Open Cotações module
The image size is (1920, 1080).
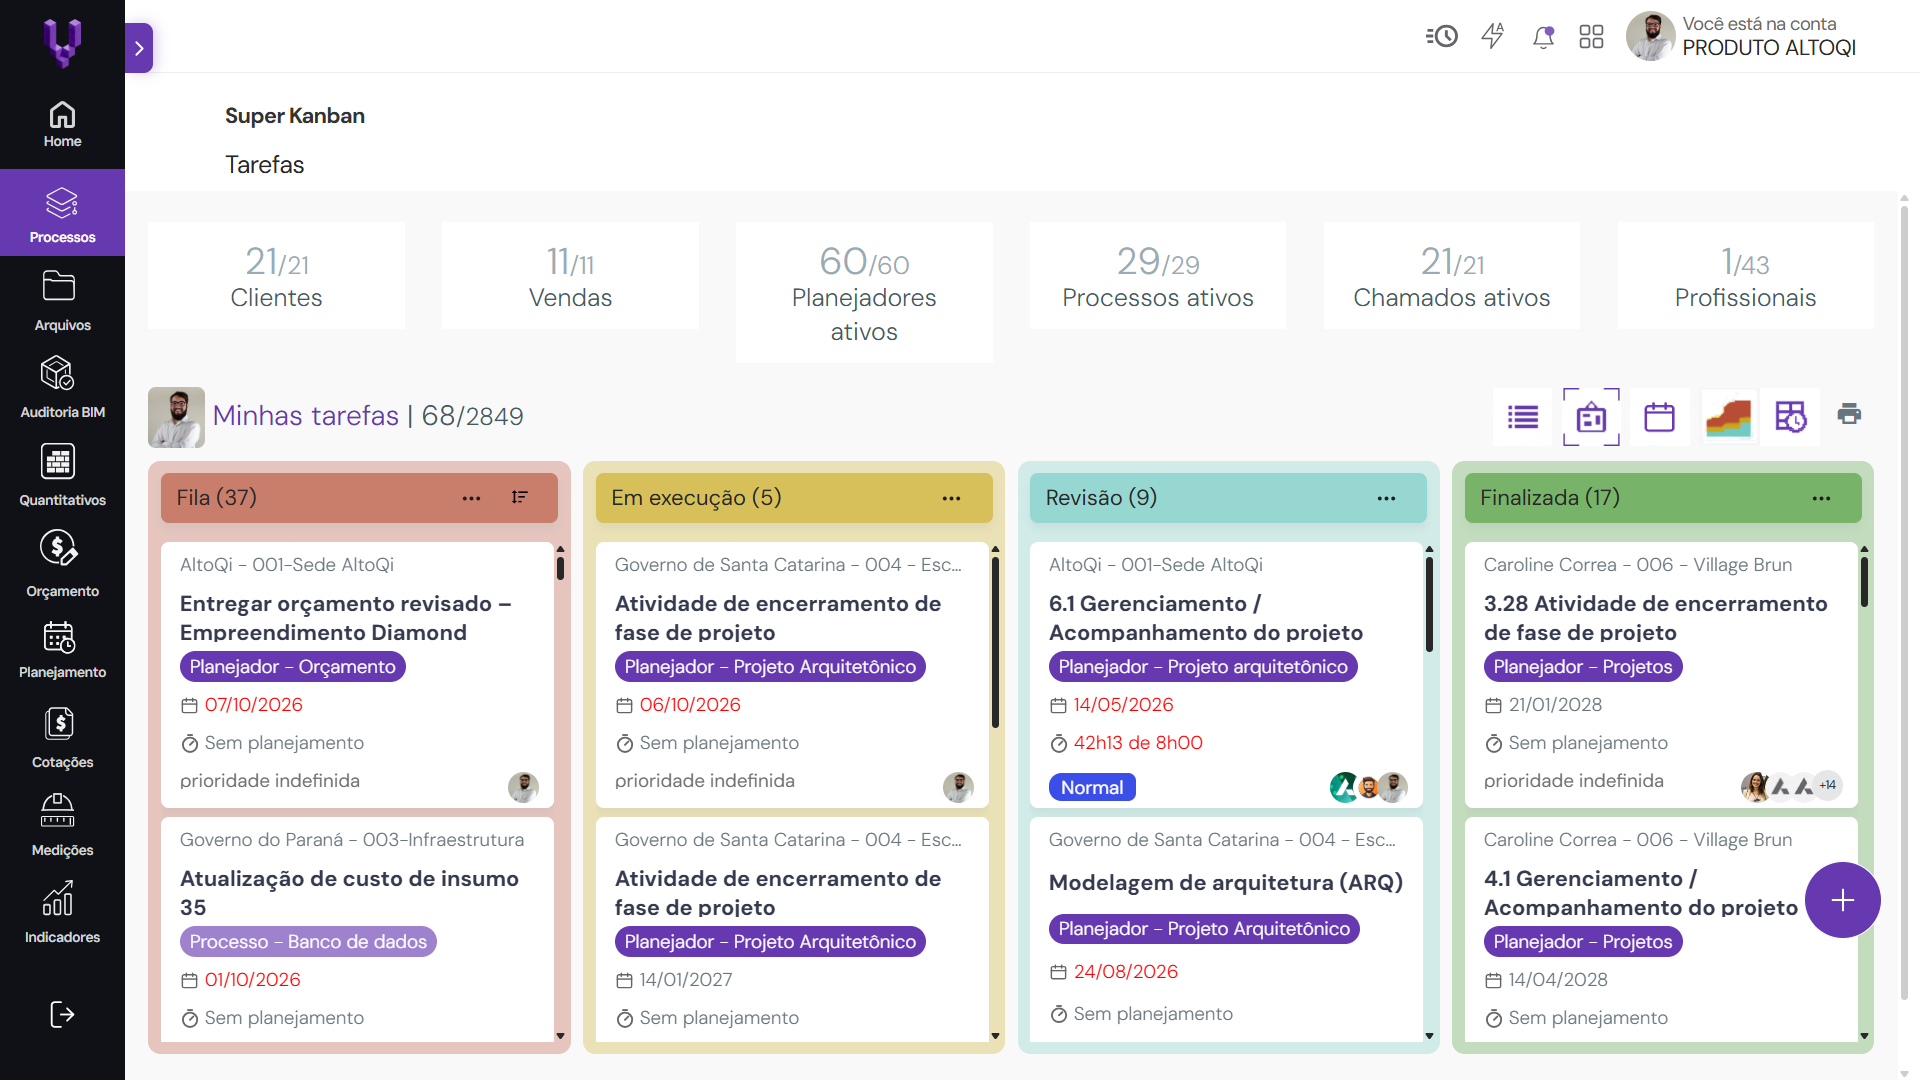tap(62, 738)
